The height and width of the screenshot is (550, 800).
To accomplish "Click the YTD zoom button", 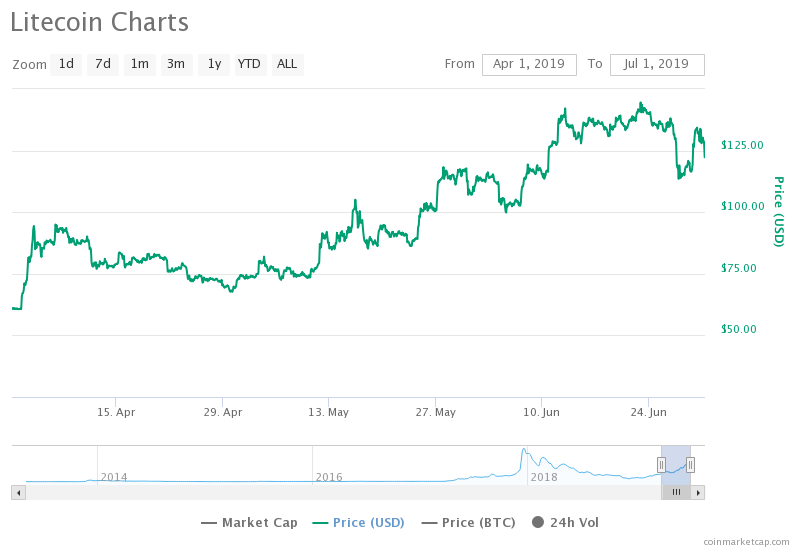I will pos(249,64).
